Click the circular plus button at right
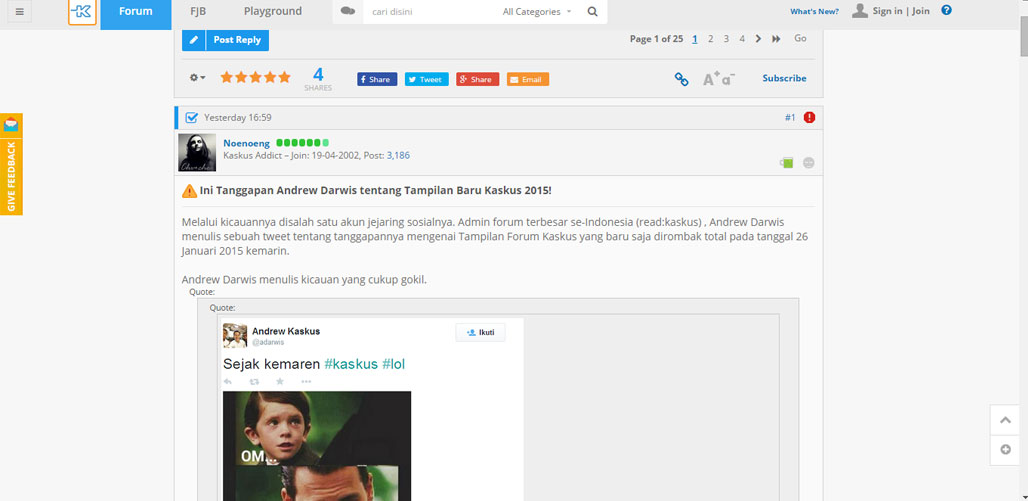 (x=1005, y=450)
